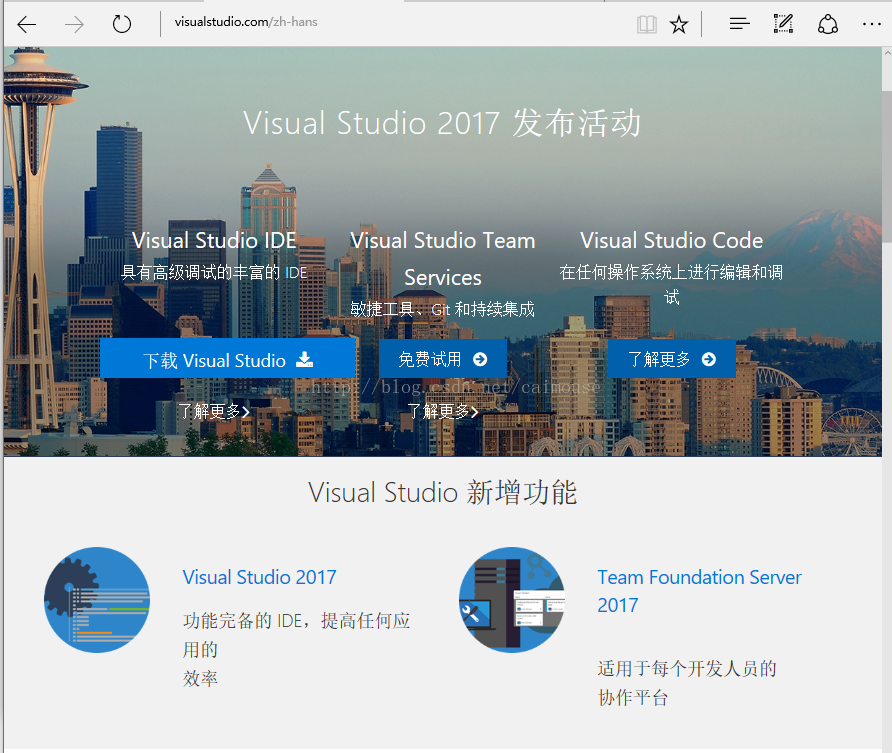Go back with the browser back arrow

coord(26,24)
